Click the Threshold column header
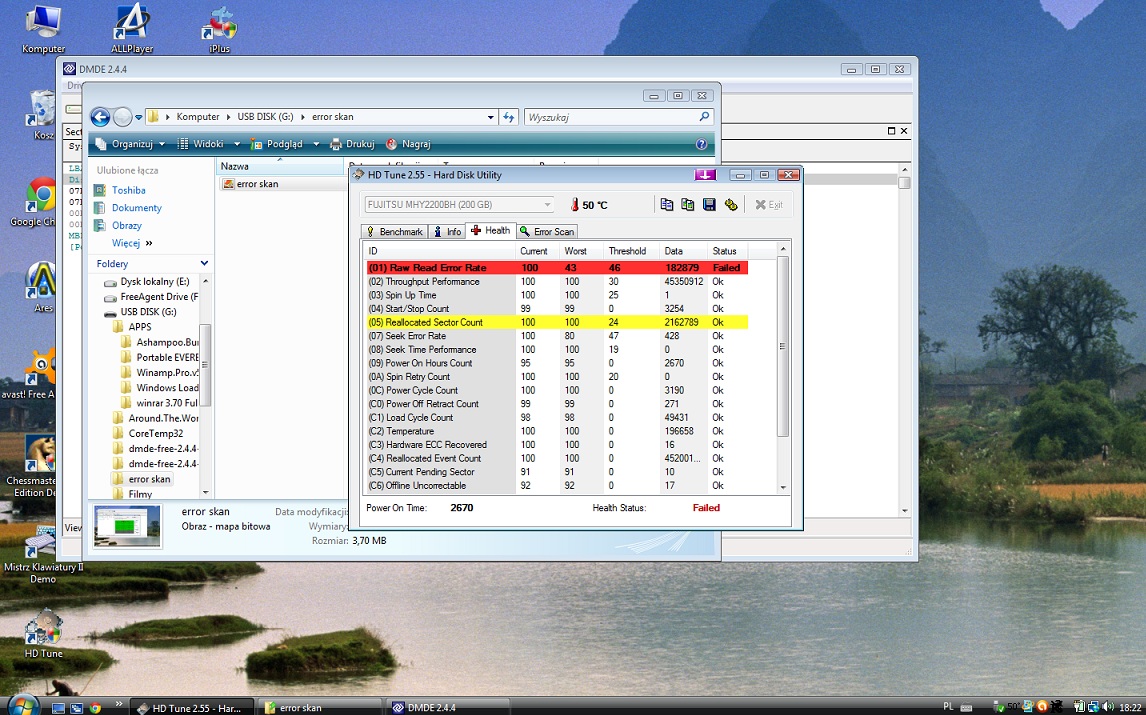 (627, 251)
